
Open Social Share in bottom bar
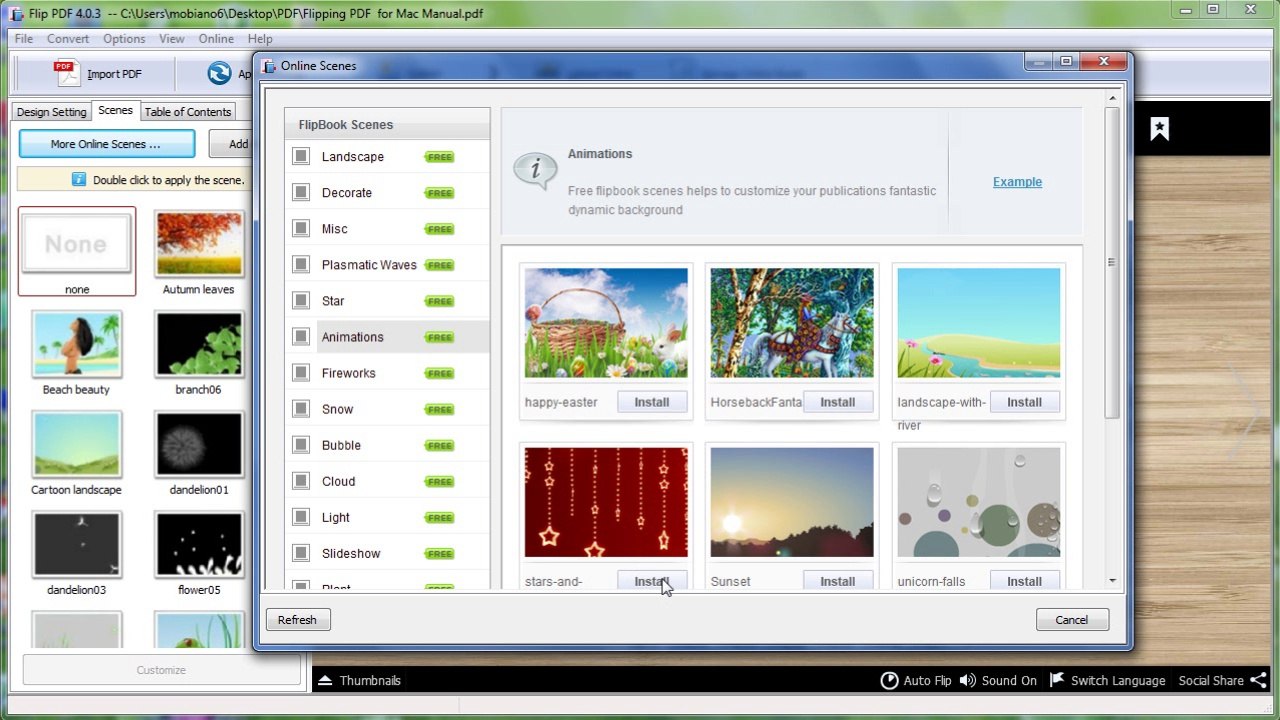(x=1222, y=680)
